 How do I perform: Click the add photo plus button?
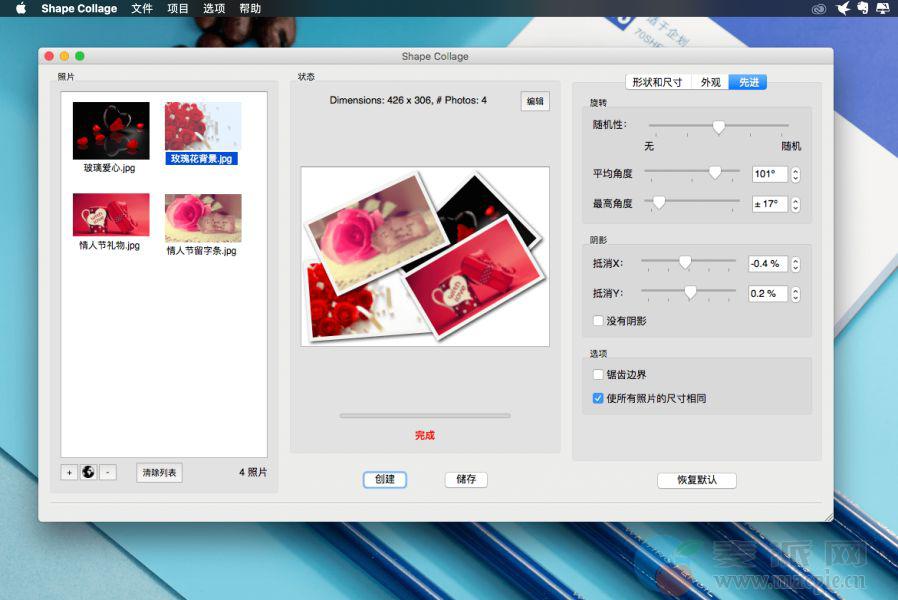pyautogui.click(x=69, y=472)
